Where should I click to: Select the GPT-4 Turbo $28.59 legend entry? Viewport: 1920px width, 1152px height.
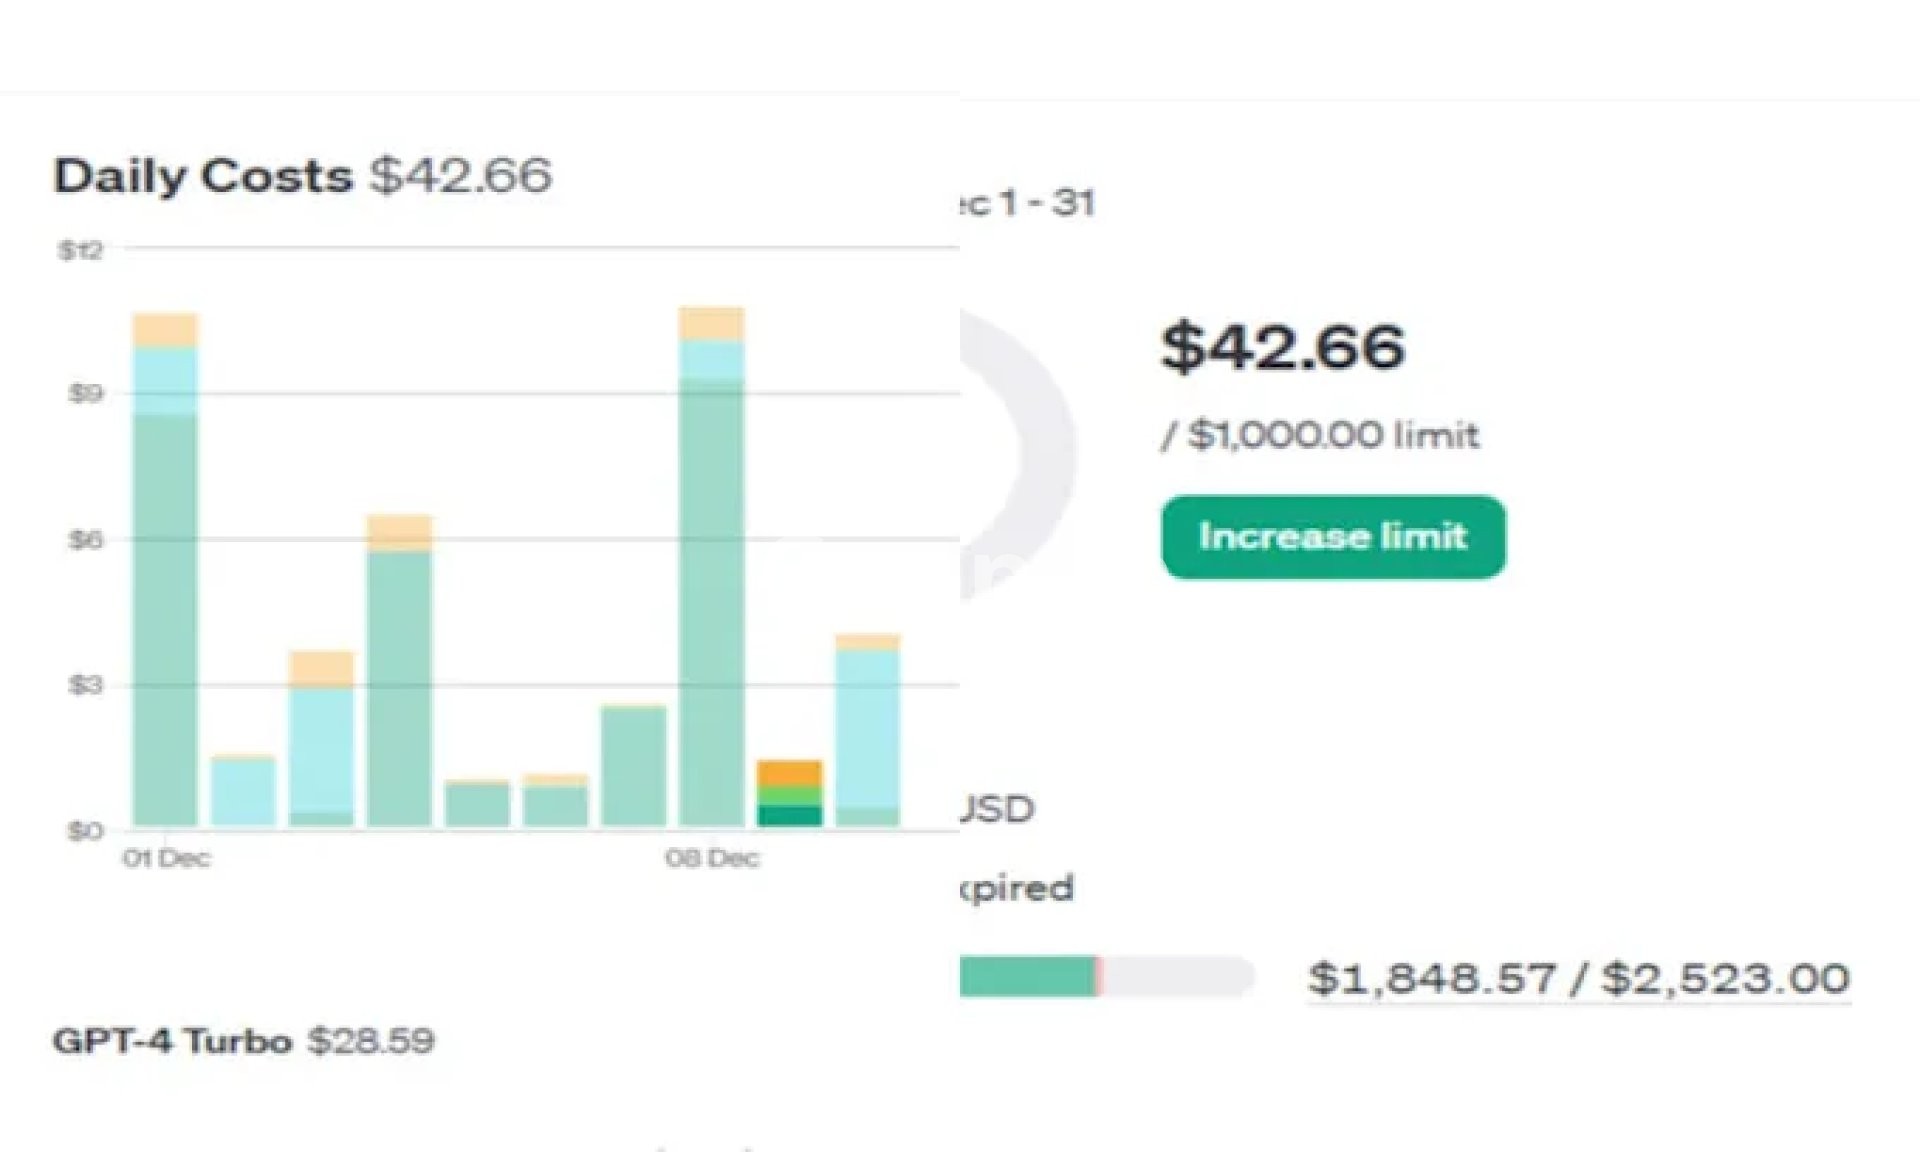pos(243,1041)
